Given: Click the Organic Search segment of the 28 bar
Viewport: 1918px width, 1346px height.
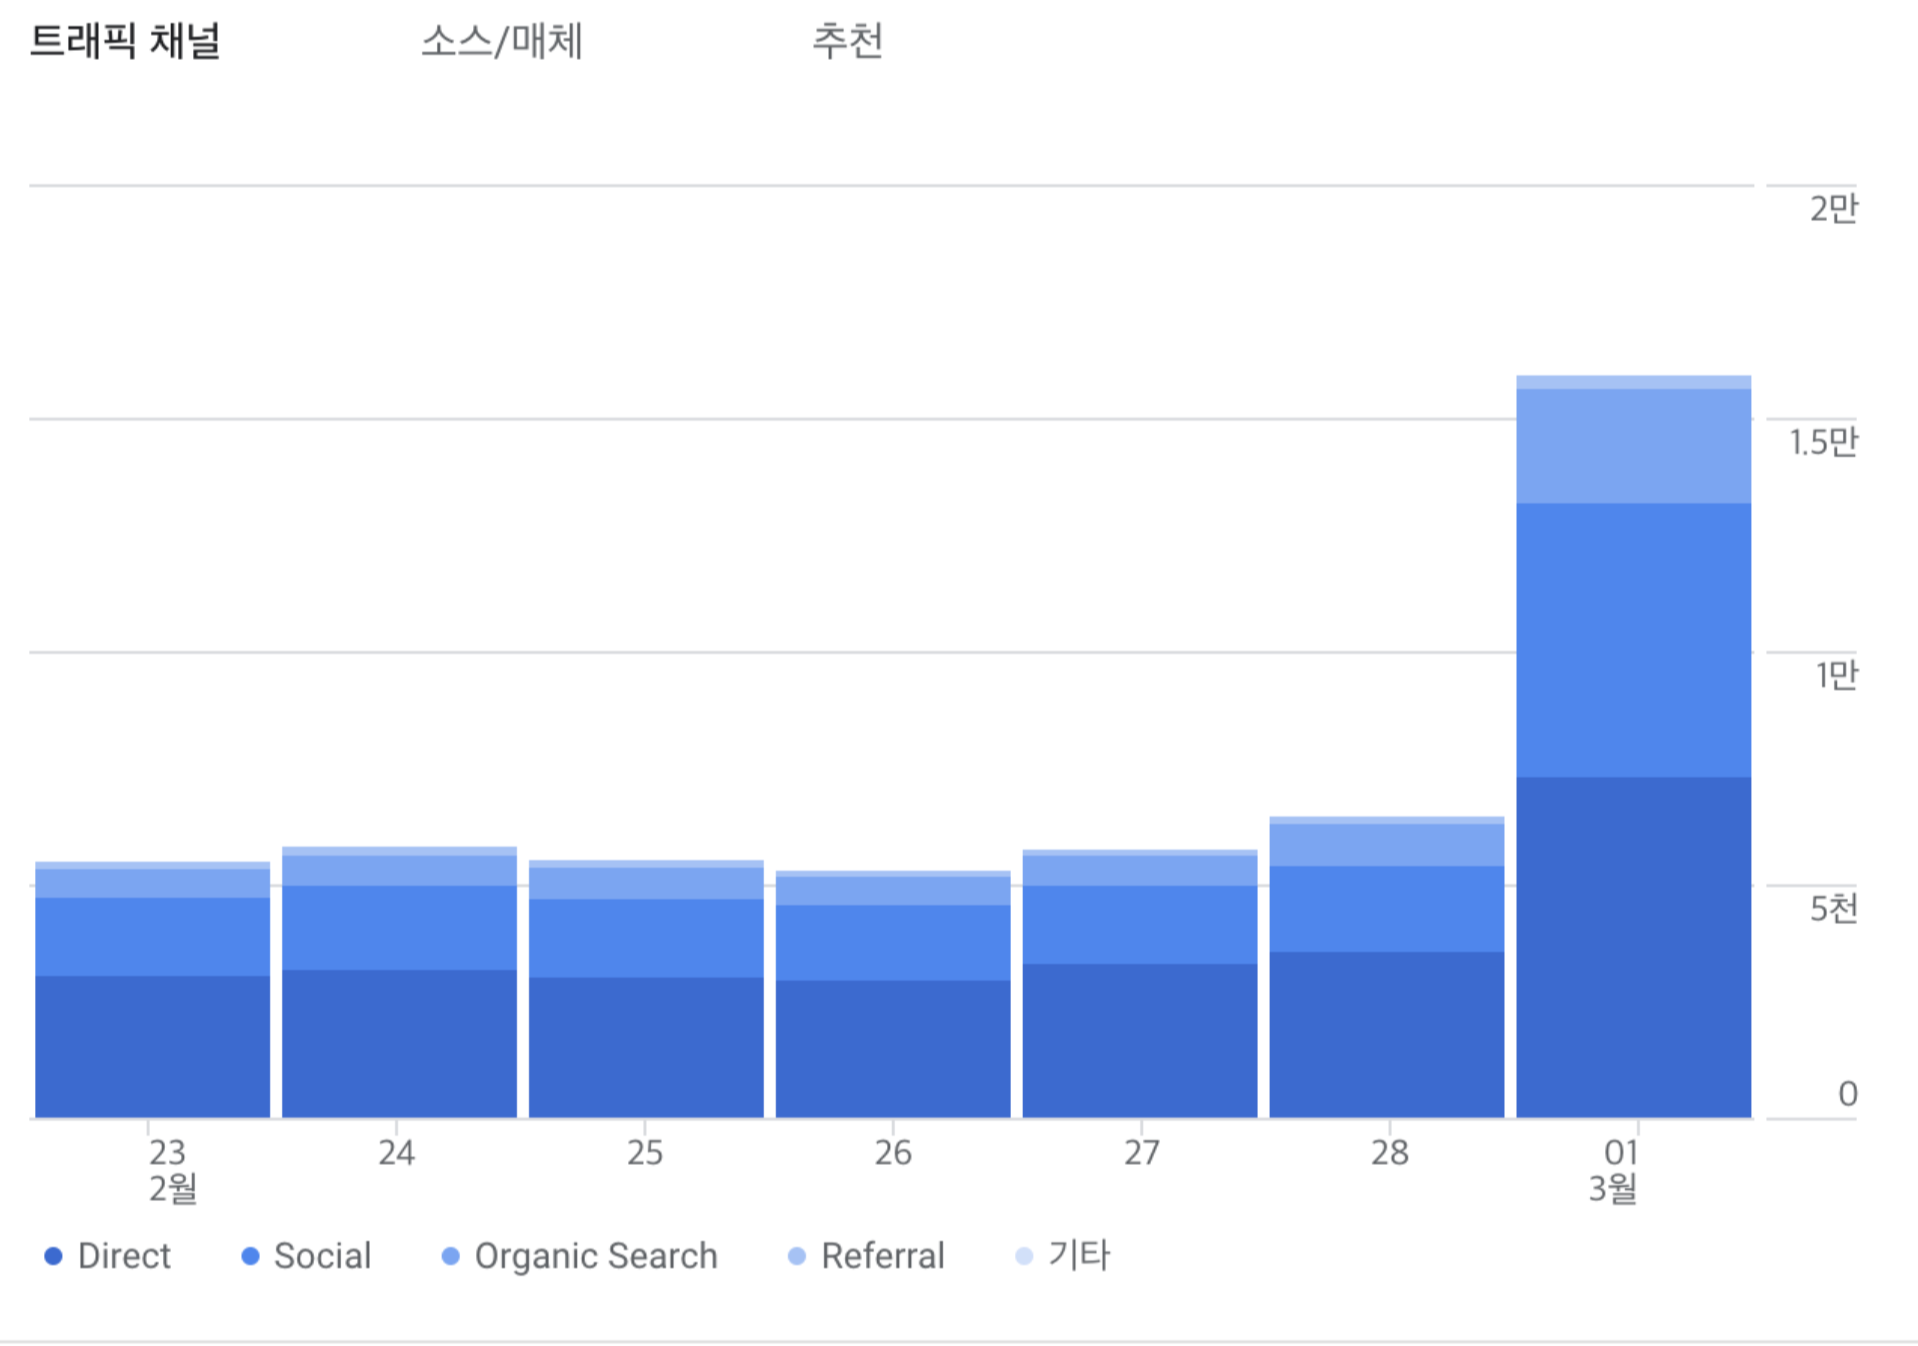Looking at the screenshot, I should point(1387,845).
